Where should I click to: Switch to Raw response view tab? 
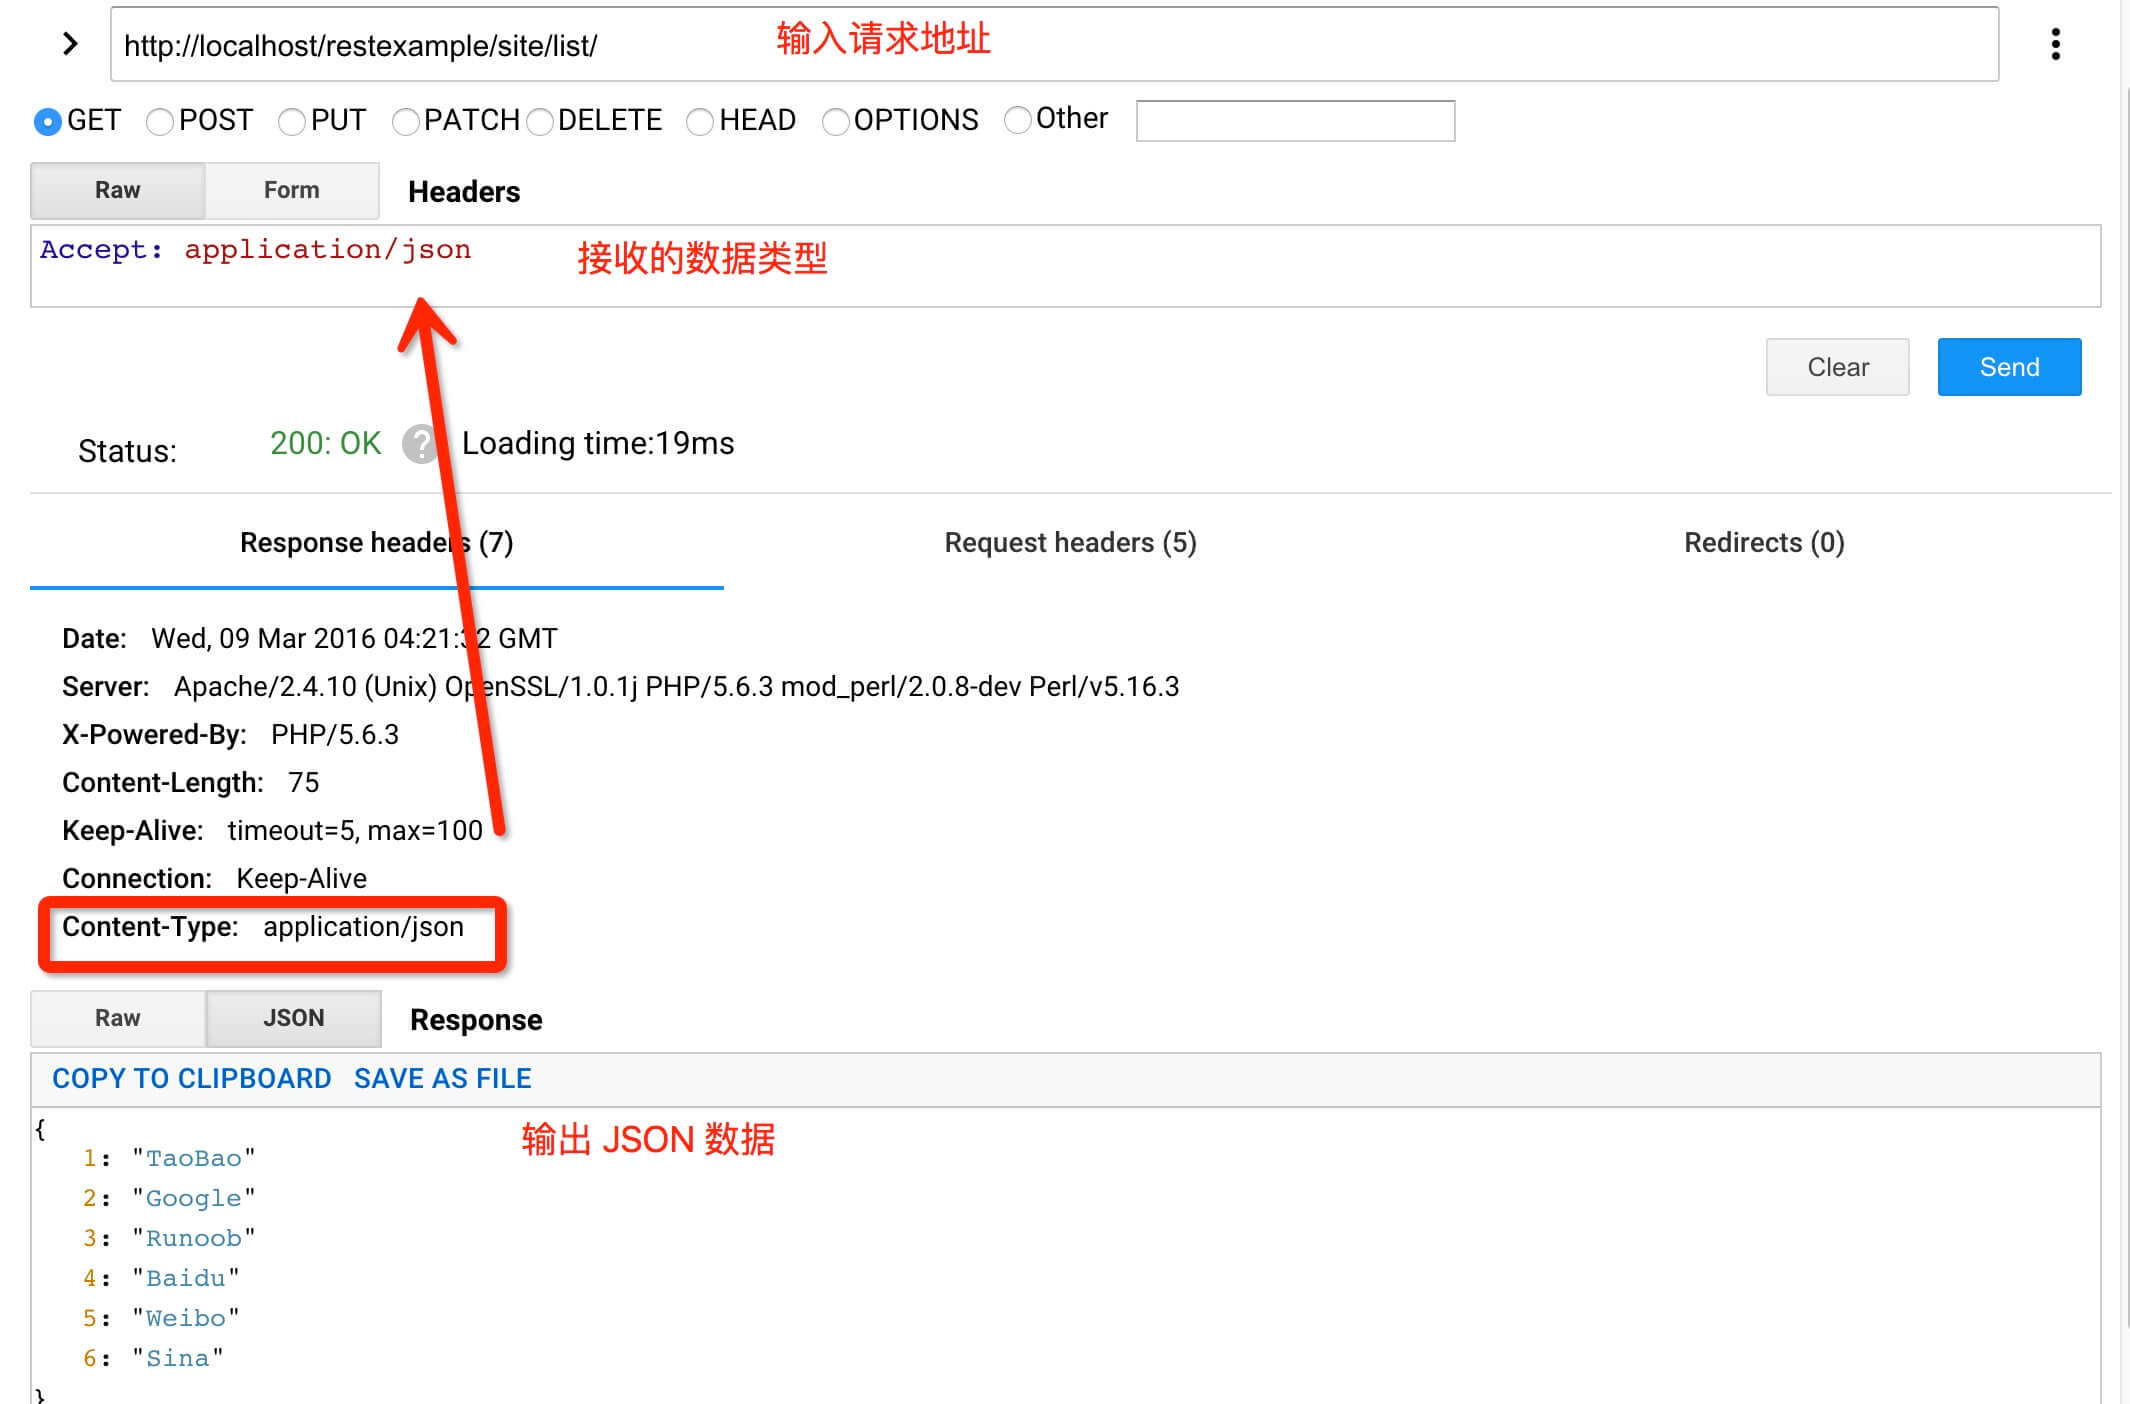coord(119,1017)
